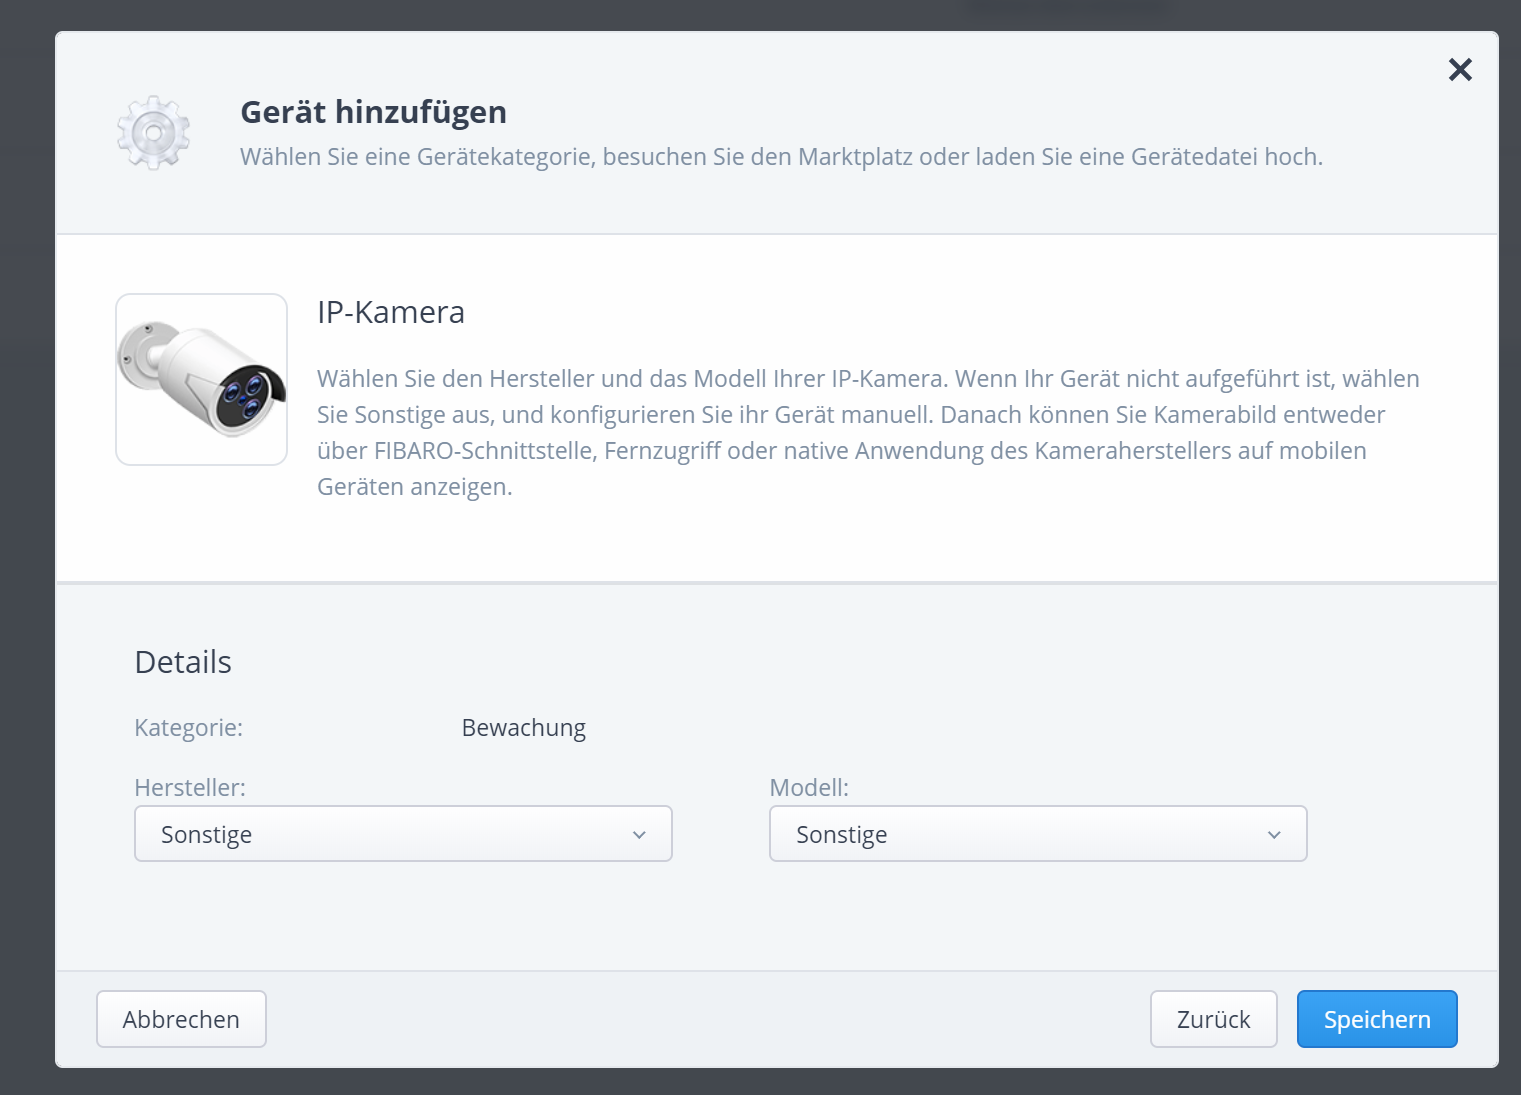
Task: Select the 'Sonstige' text in Modell field
Action: [x=841, y=835]
